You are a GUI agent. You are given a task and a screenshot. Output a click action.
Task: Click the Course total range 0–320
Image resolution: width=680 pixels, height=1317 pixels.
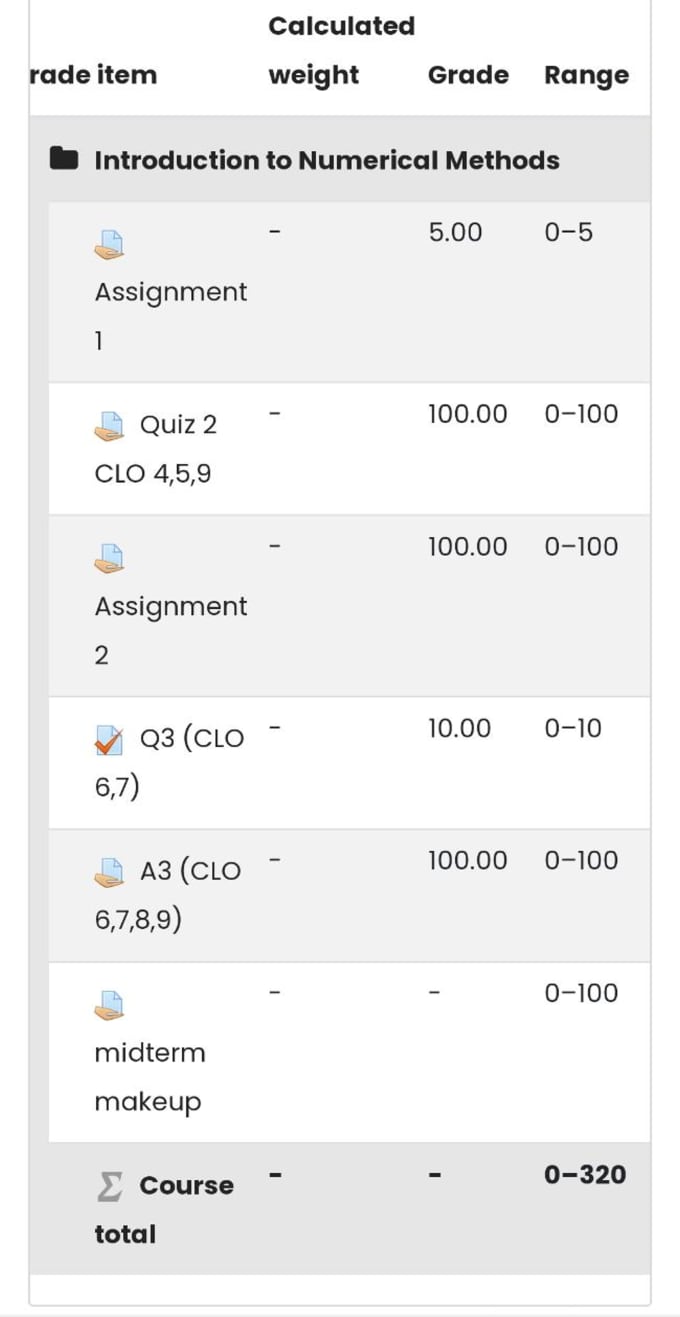point(585,1175)
